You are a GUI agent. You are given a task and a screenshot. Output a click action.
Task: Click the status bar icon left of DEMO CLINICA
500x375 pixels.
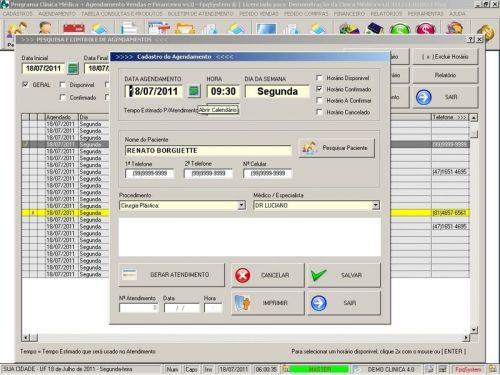coord(357,369)
